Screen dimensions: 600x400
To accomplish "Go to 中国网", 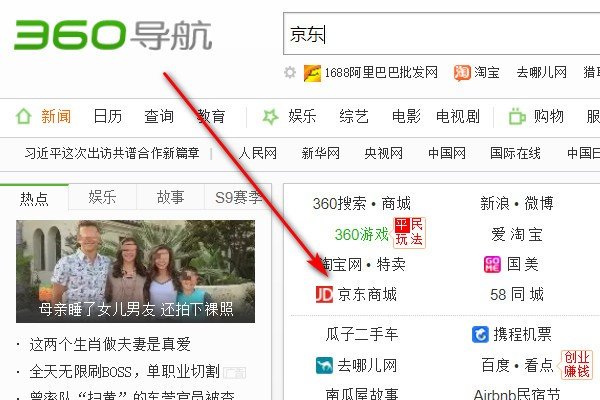I will tap(447, 153).
